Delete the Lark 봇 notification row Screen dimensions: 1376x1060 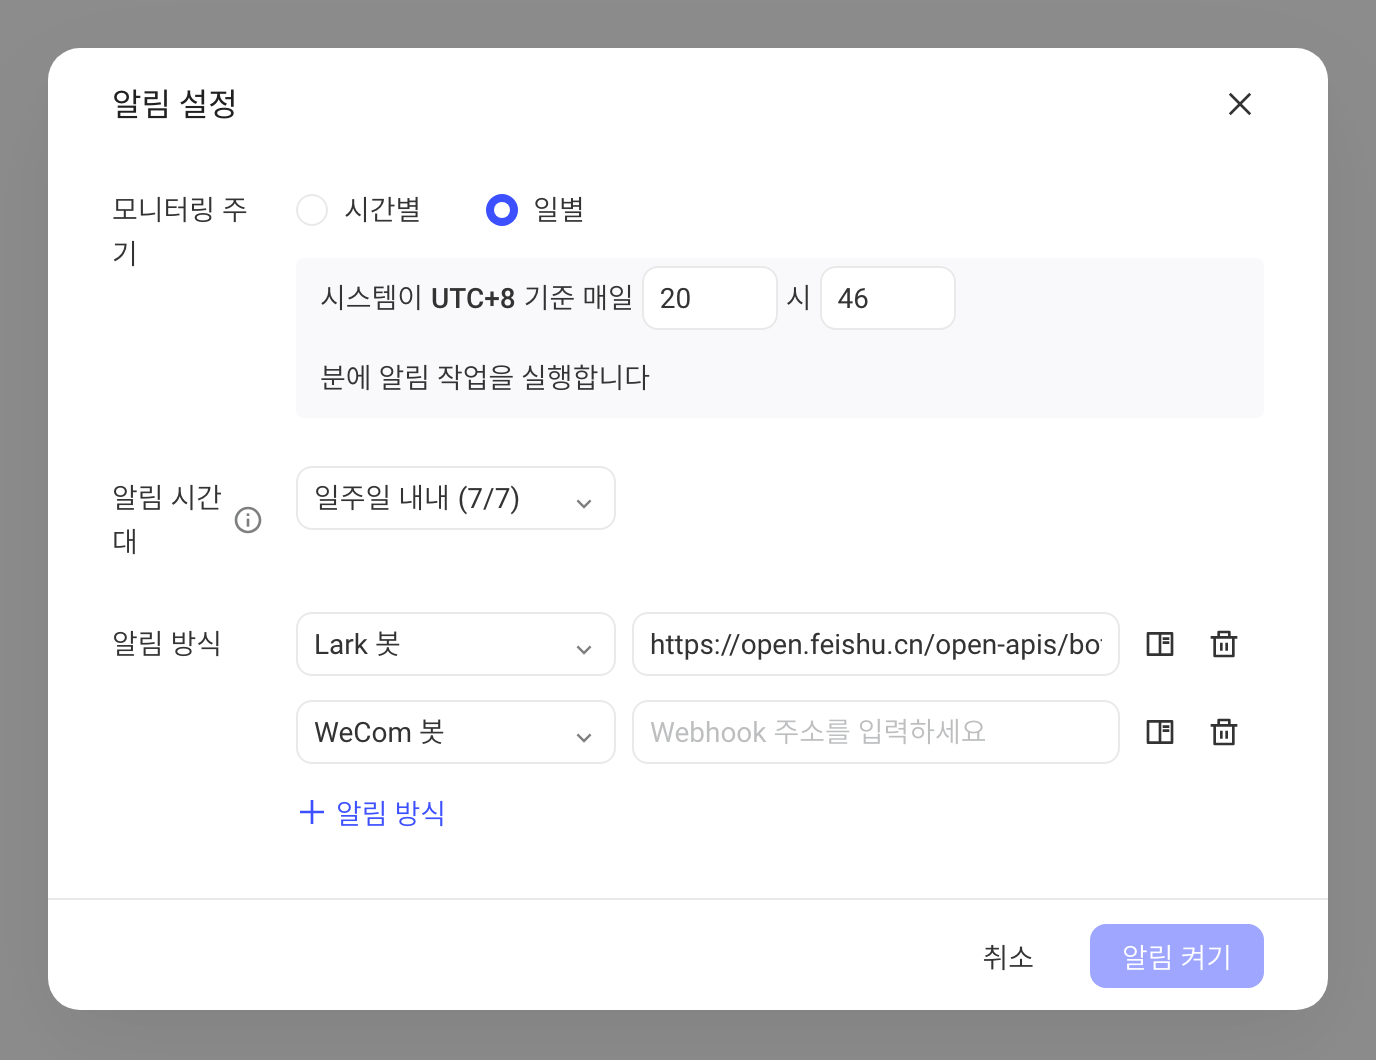1224,644
